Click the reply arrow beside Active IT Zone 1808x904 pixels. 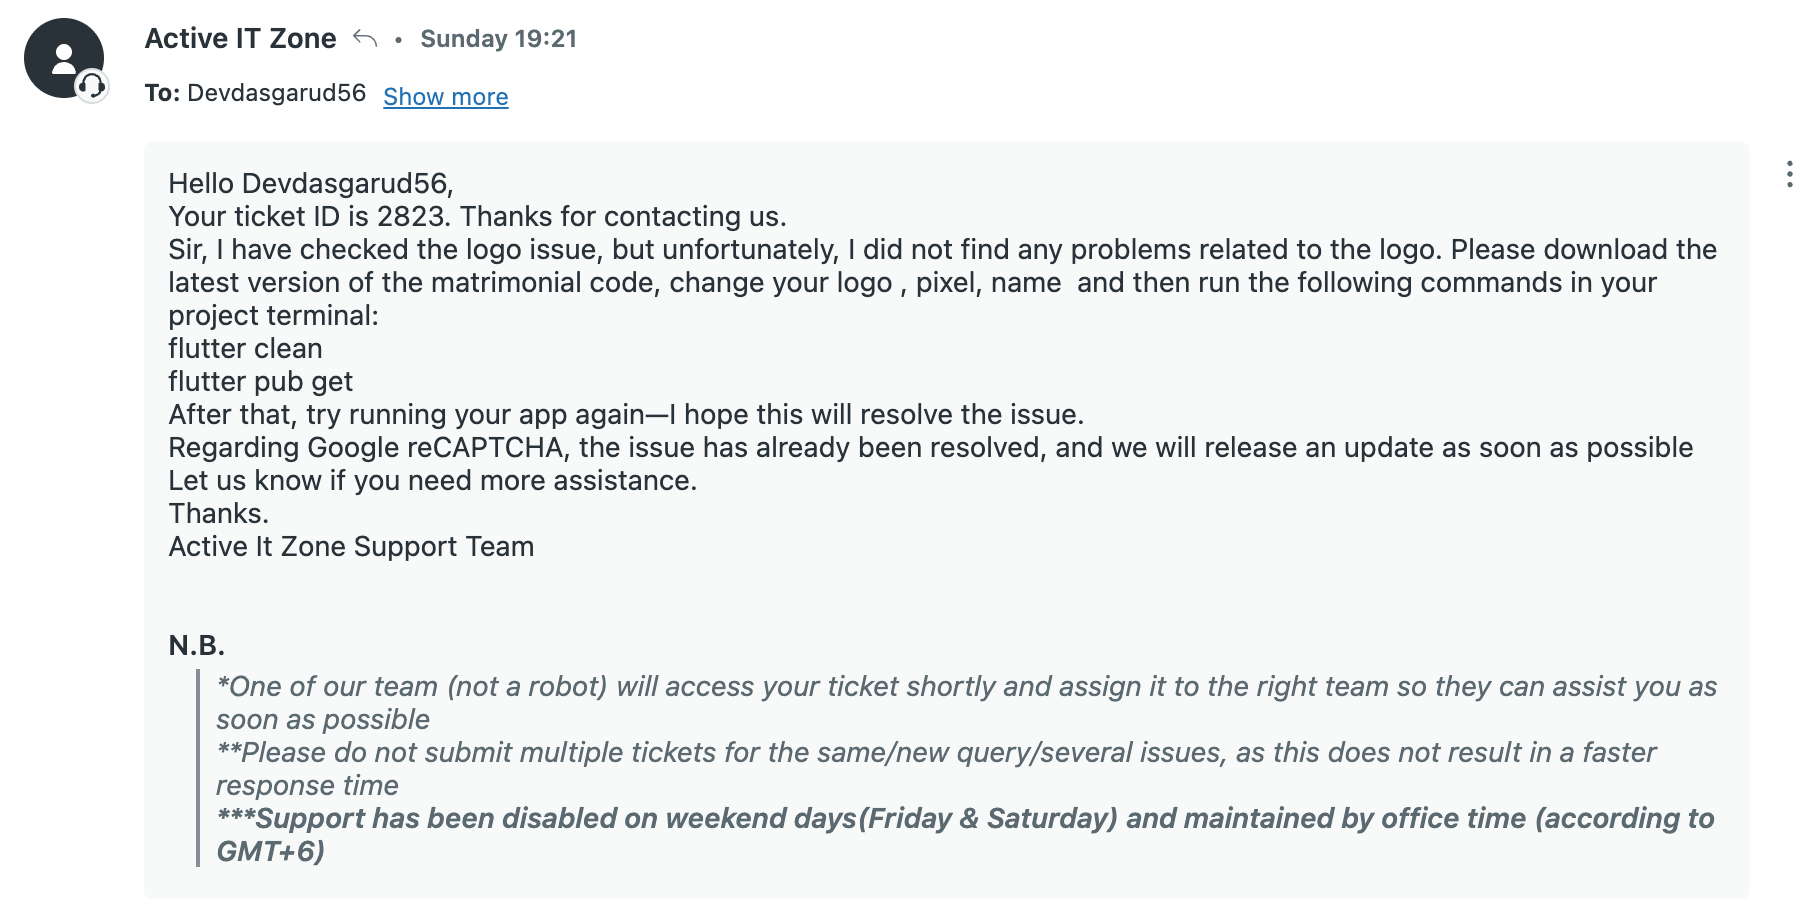tap(365, 39)
